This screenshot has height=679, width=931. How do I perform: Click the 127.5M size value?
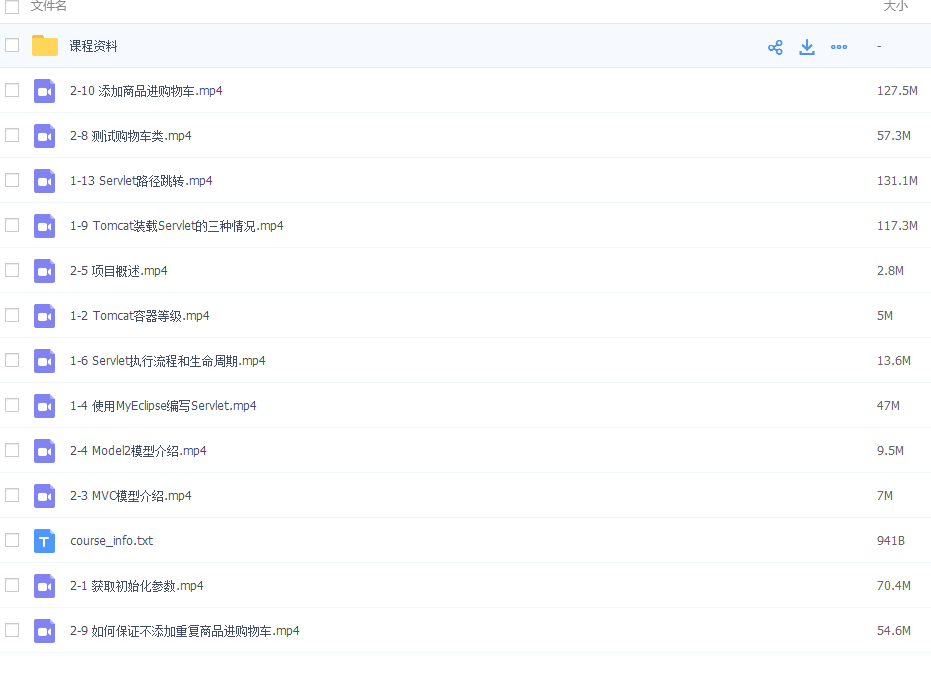[897, 91]
